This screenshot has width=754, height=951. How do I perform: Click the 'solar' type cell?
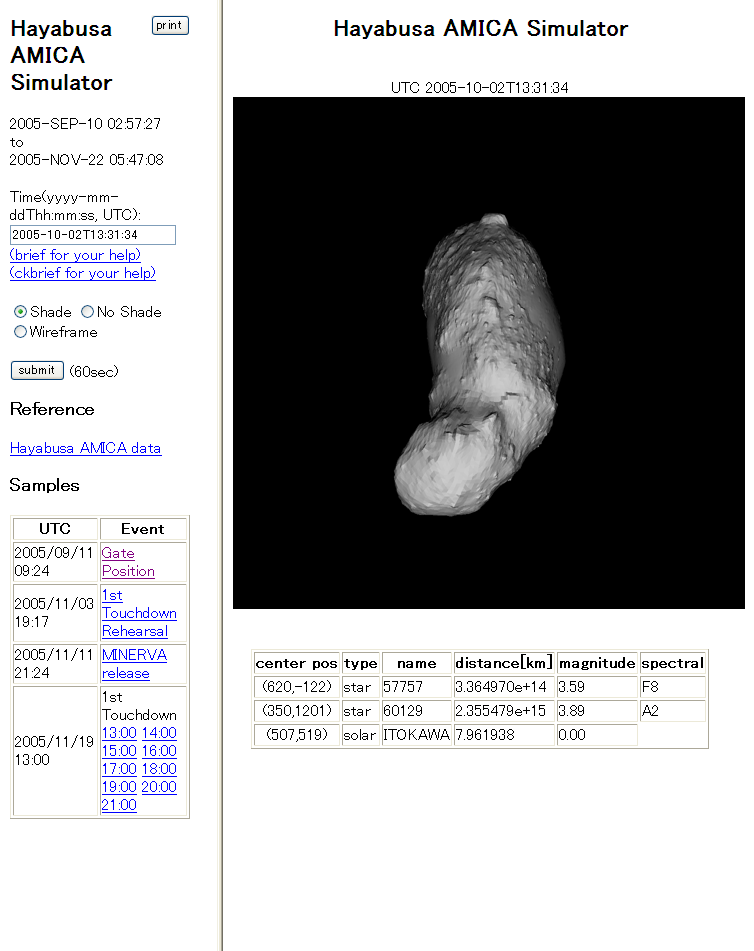tap(360, 735)
